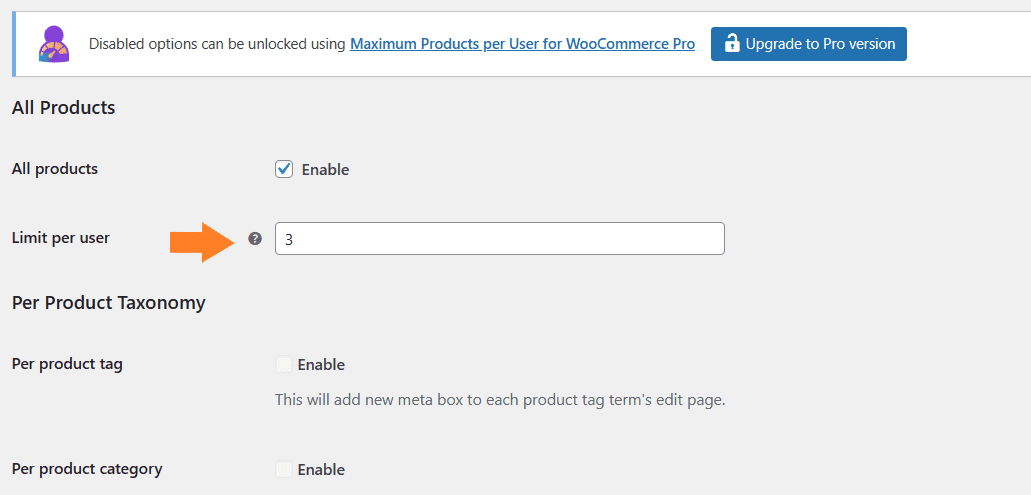Click the unlocked padlock icon
1031x495 pixels.
click(731, 44)
